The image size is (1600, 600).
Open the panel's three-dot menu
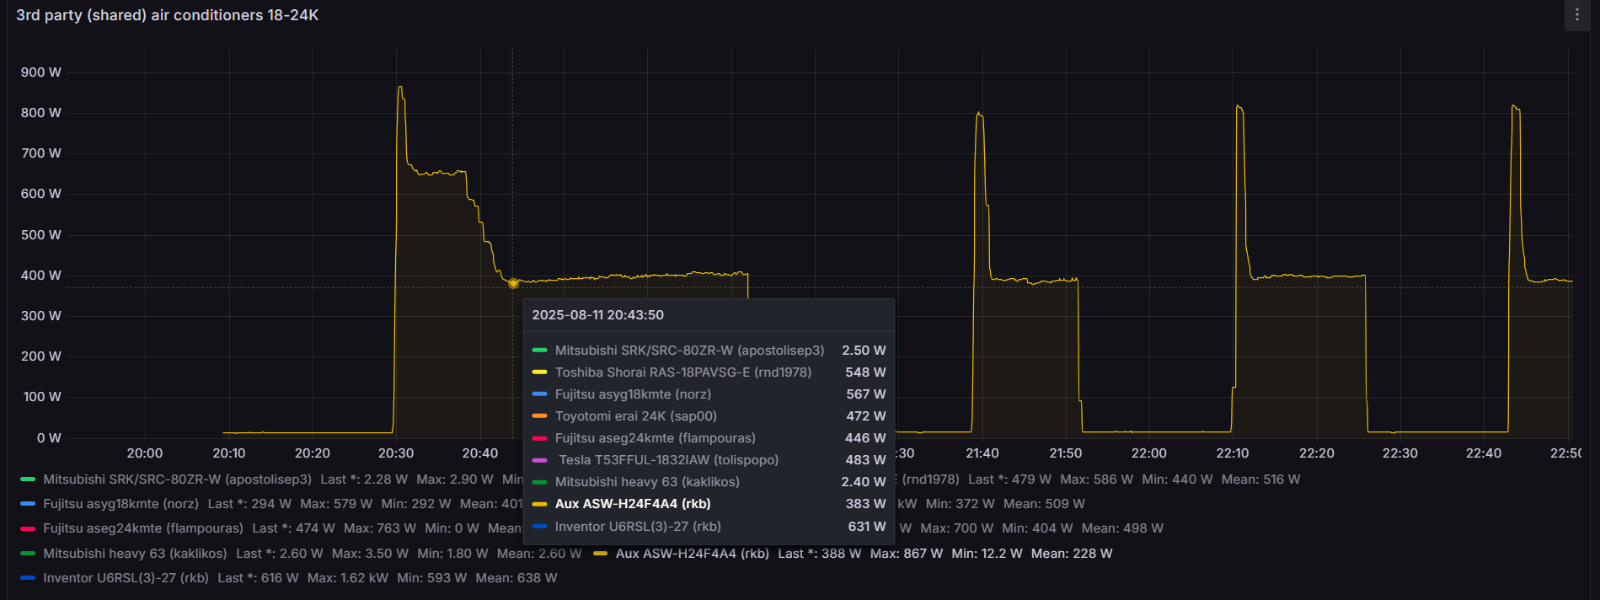point(1577,15)
